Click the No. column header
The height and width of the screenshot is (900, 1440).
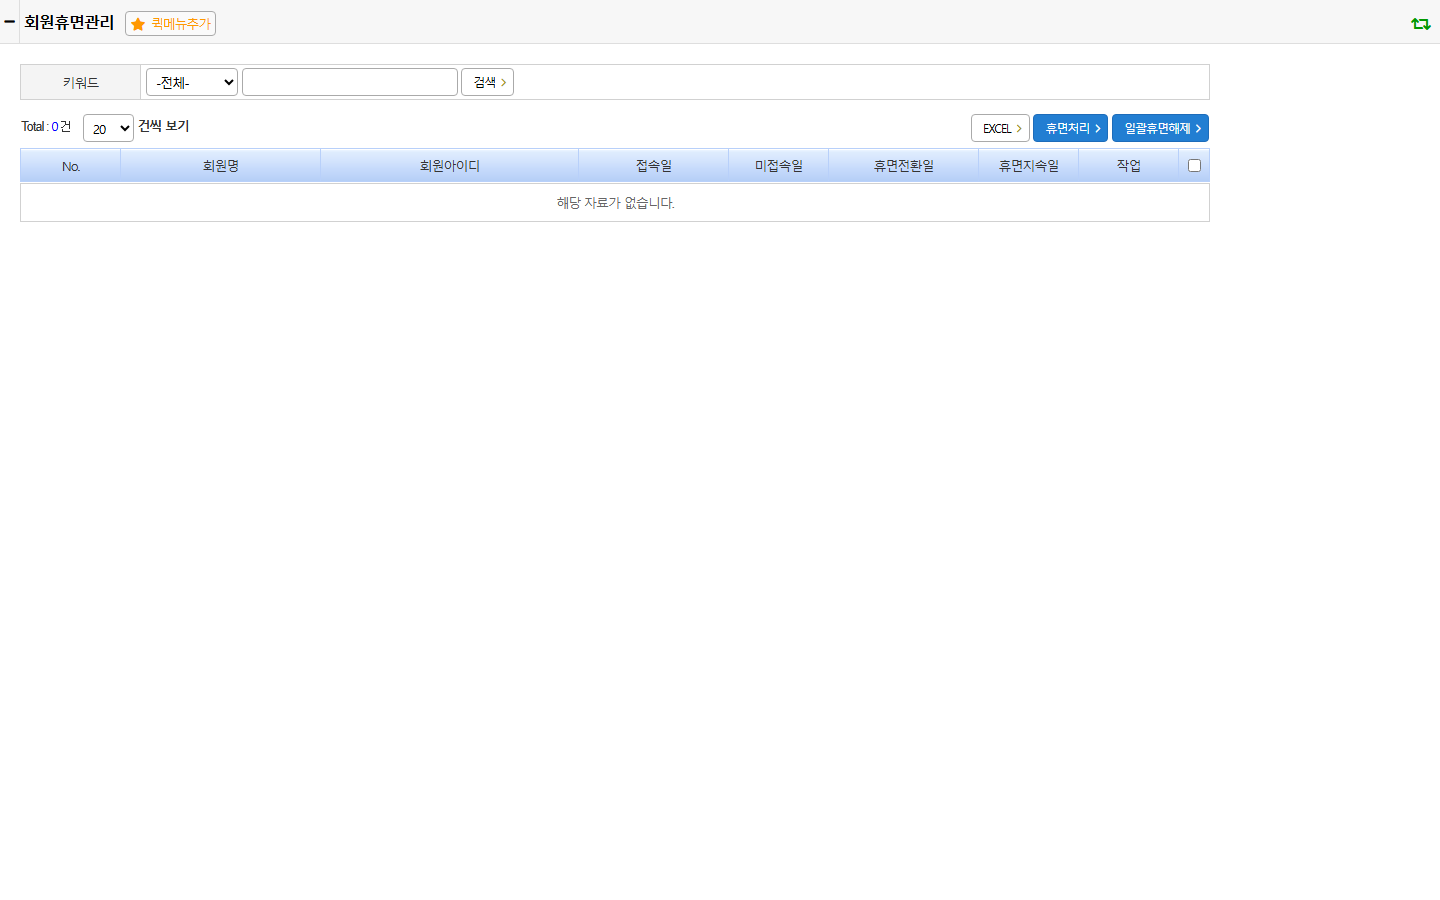point(71,165)
